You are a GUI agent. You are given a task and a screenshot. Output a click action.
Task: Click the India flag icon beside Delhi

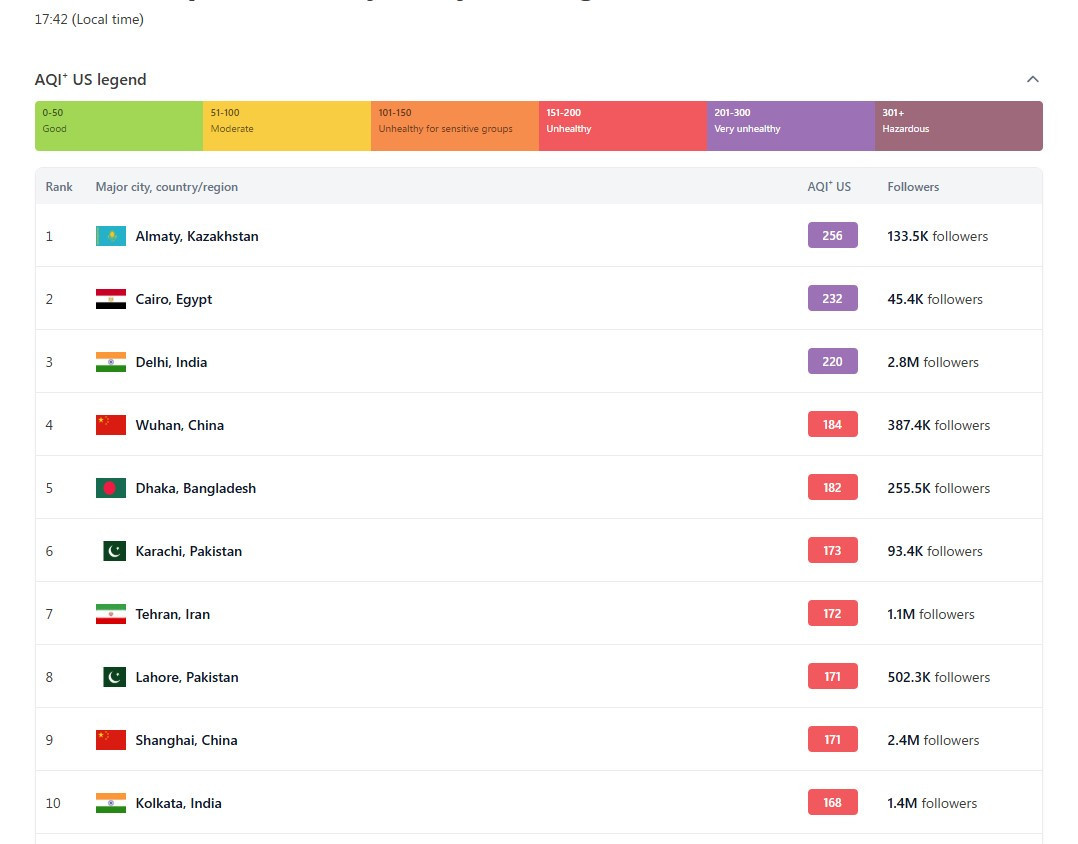[111, 362]
